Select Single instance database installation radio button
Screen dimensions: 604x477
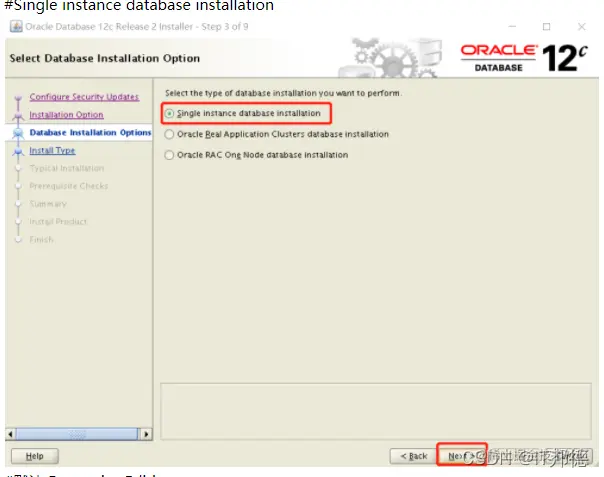169,114
